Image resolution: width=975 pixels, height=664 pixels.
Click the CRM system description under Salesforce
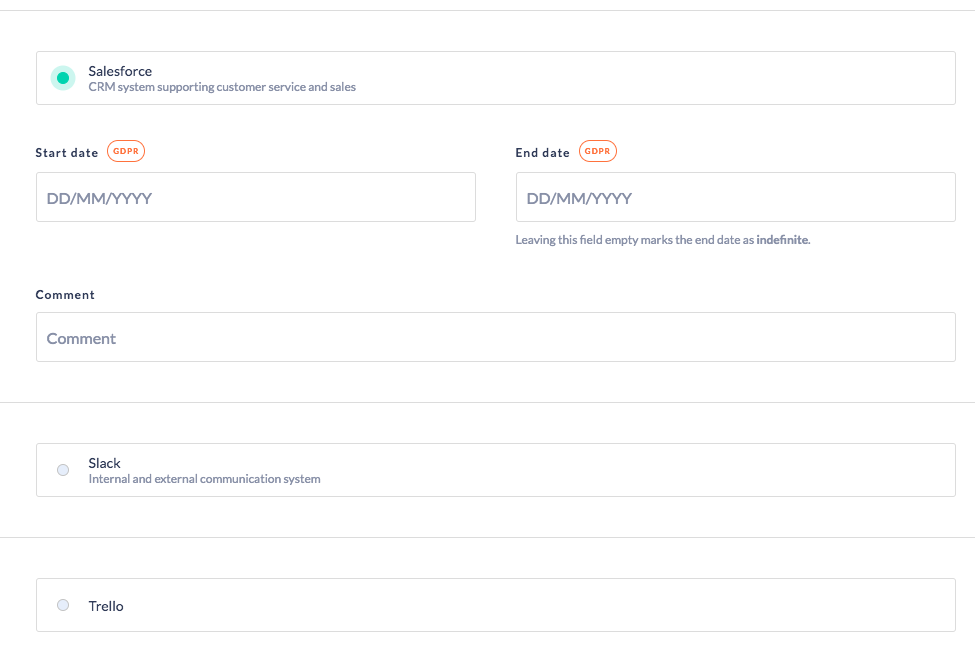click(x=222, y=87)
